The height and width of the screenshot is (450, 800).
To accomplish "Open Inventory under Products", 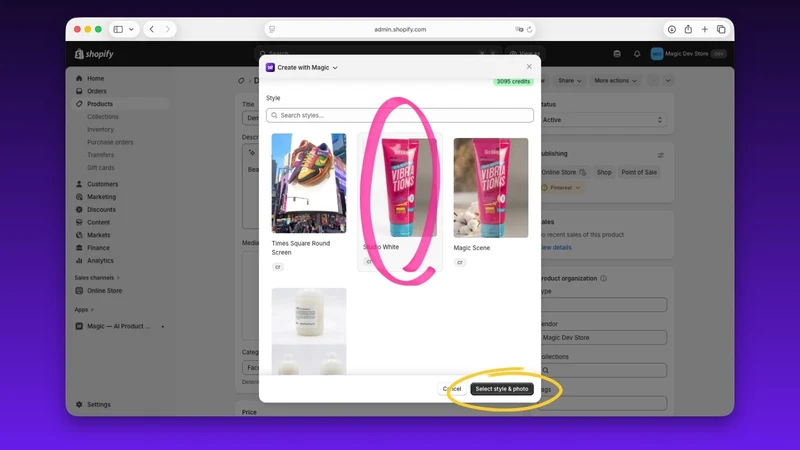I will [x=101, y=130].
